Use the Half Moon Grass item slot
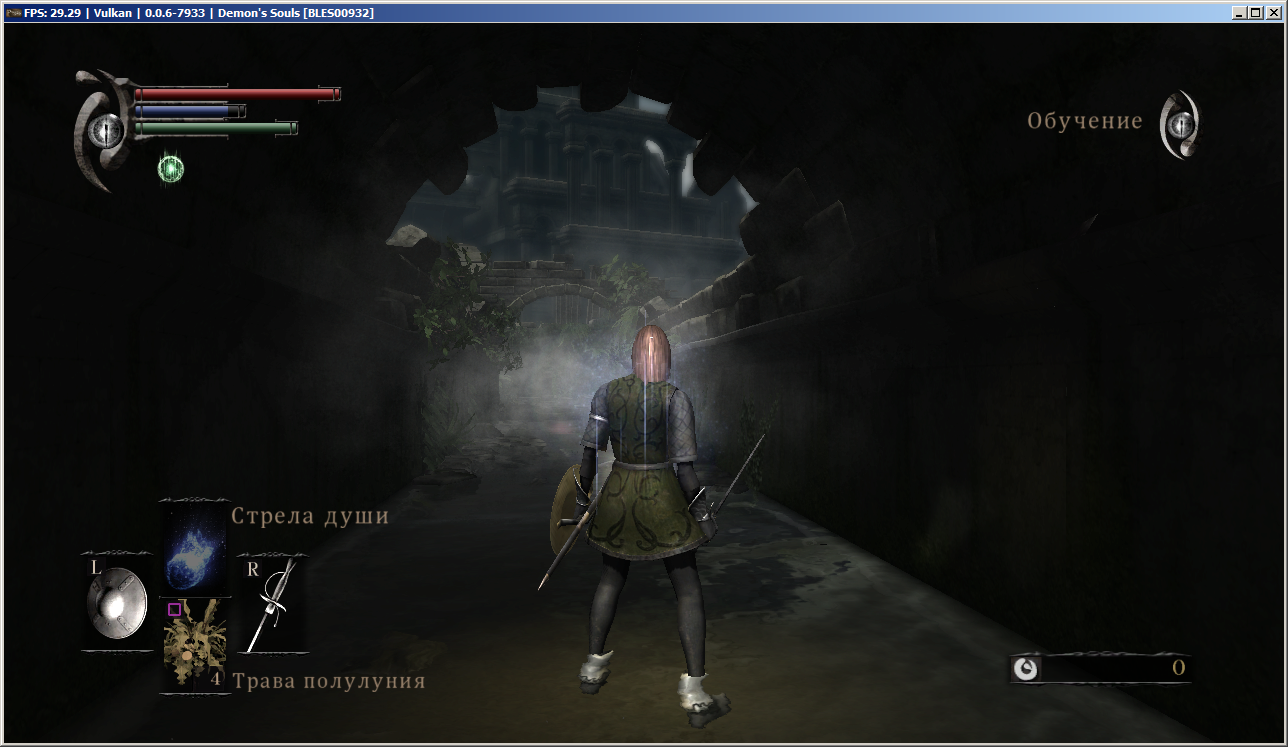 (195, 645)
